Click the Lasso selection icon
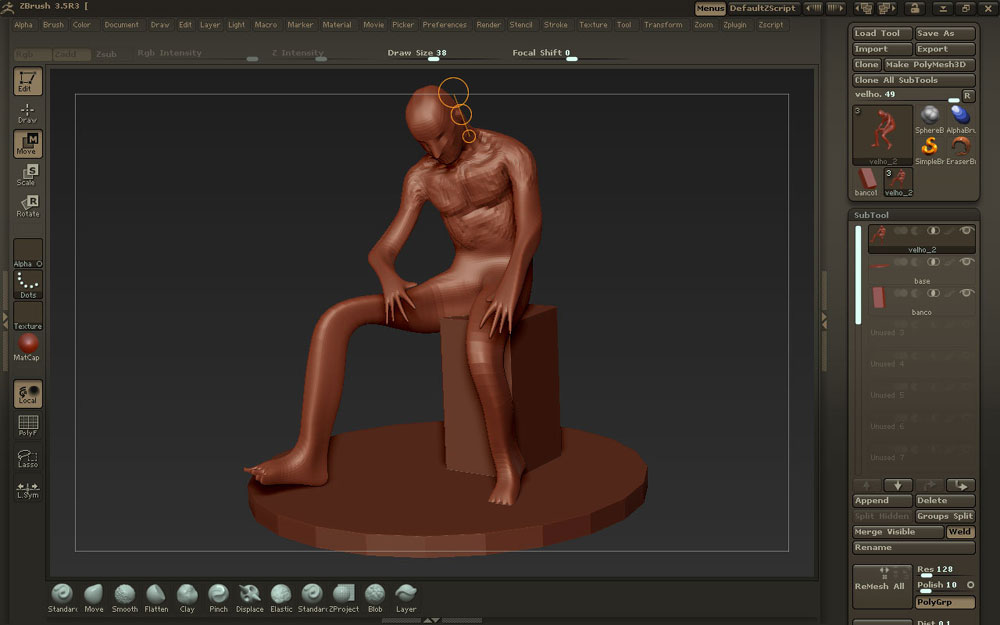 [x=27, y=458]
